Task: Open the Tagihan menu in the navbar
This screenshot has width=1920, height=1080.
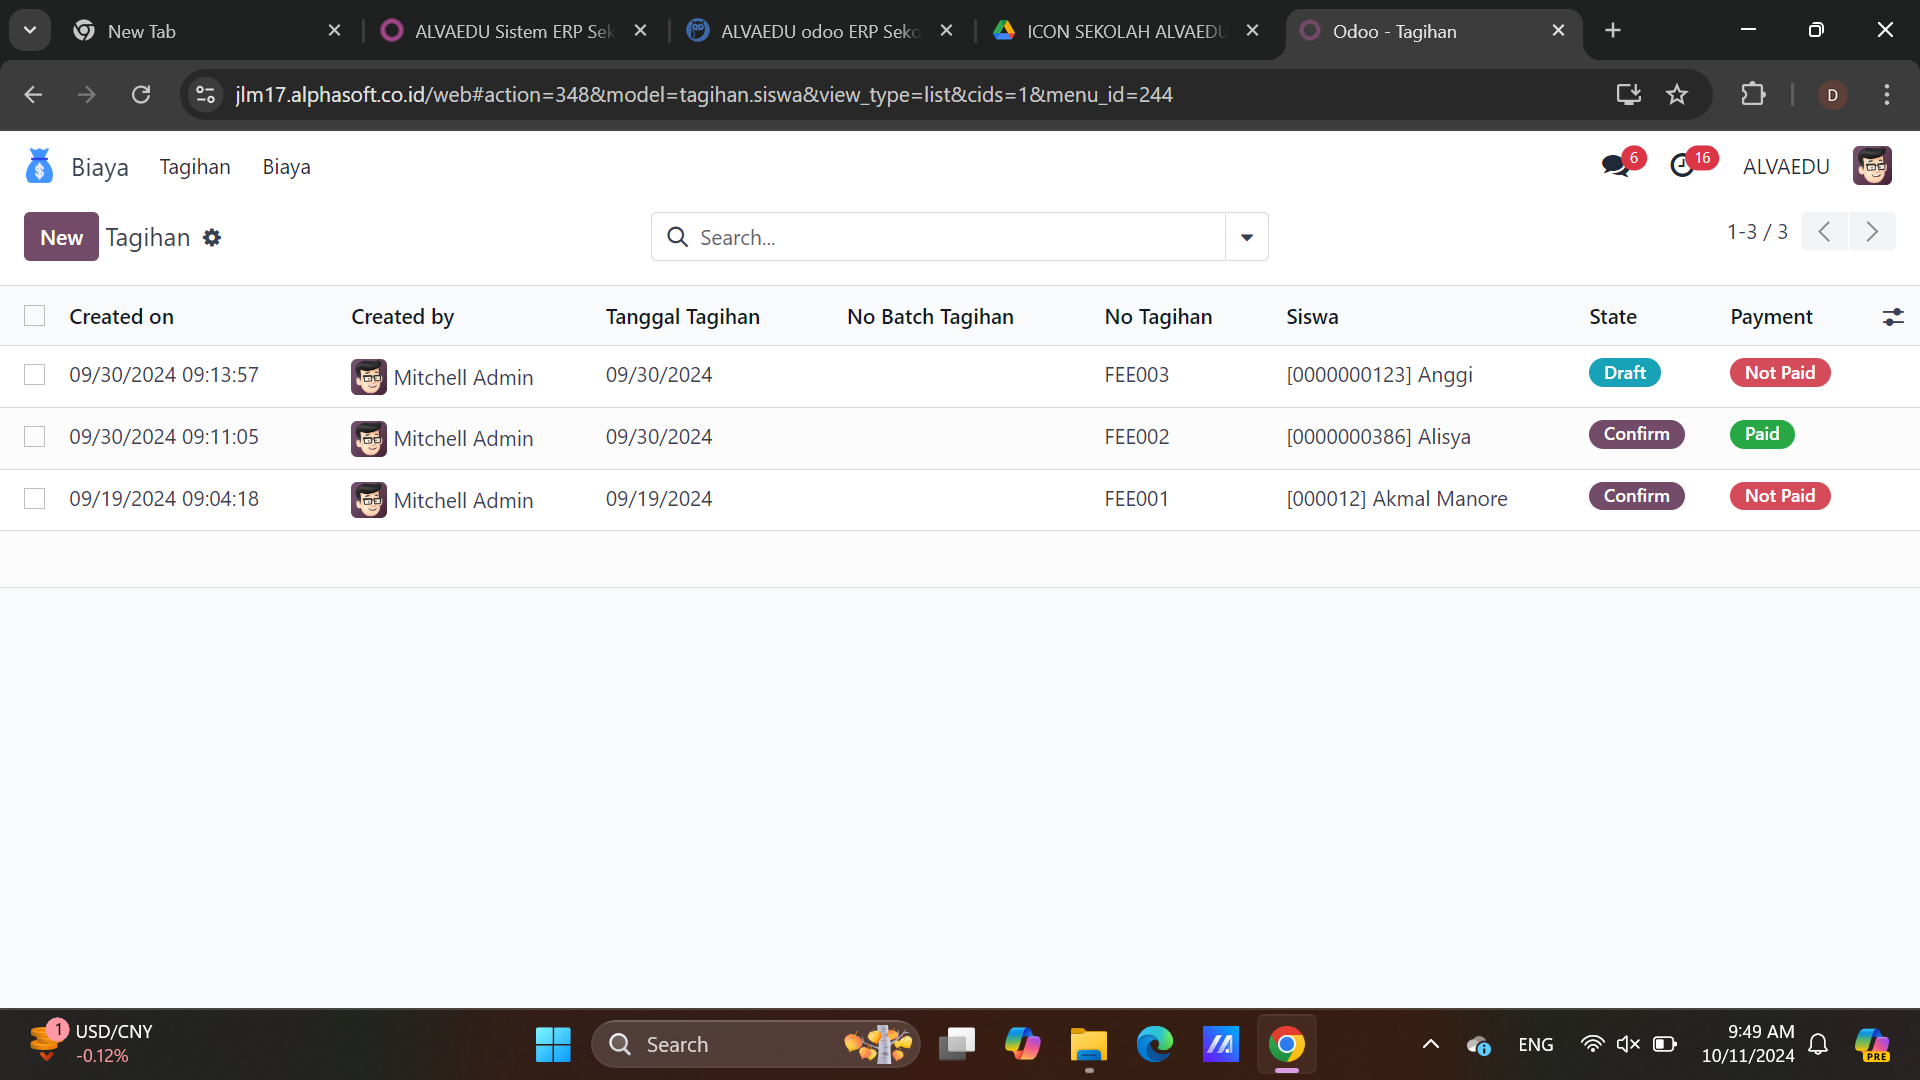Action: point(195,167)
